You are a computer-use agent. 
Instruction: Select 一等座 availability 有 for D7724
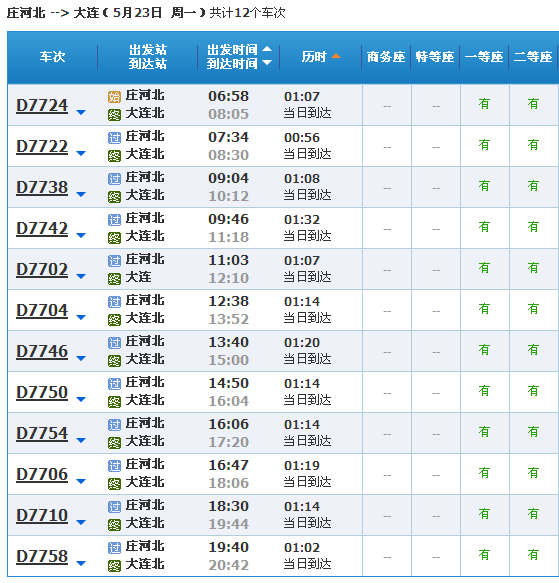(484, 104)
